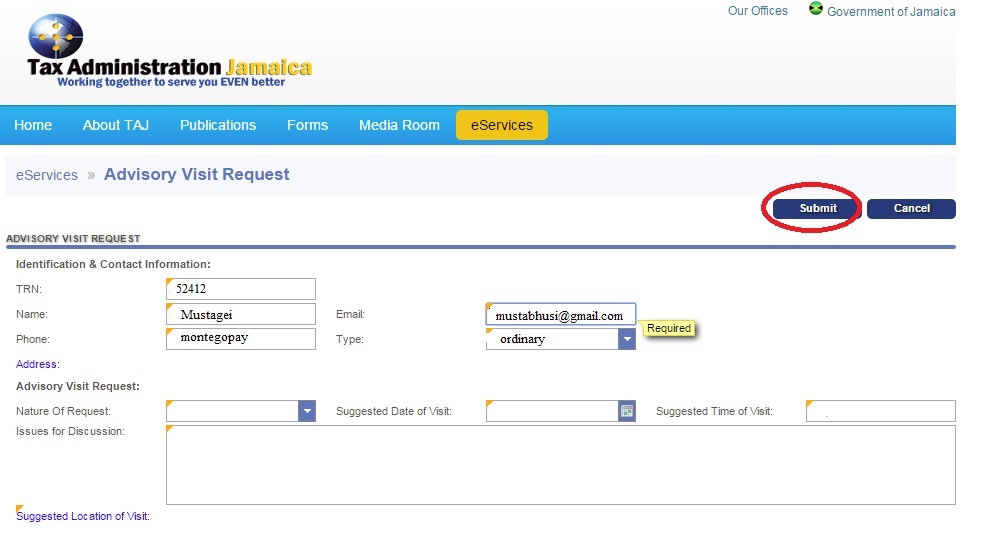Select the eServices tab

click(x=501, y=125)
